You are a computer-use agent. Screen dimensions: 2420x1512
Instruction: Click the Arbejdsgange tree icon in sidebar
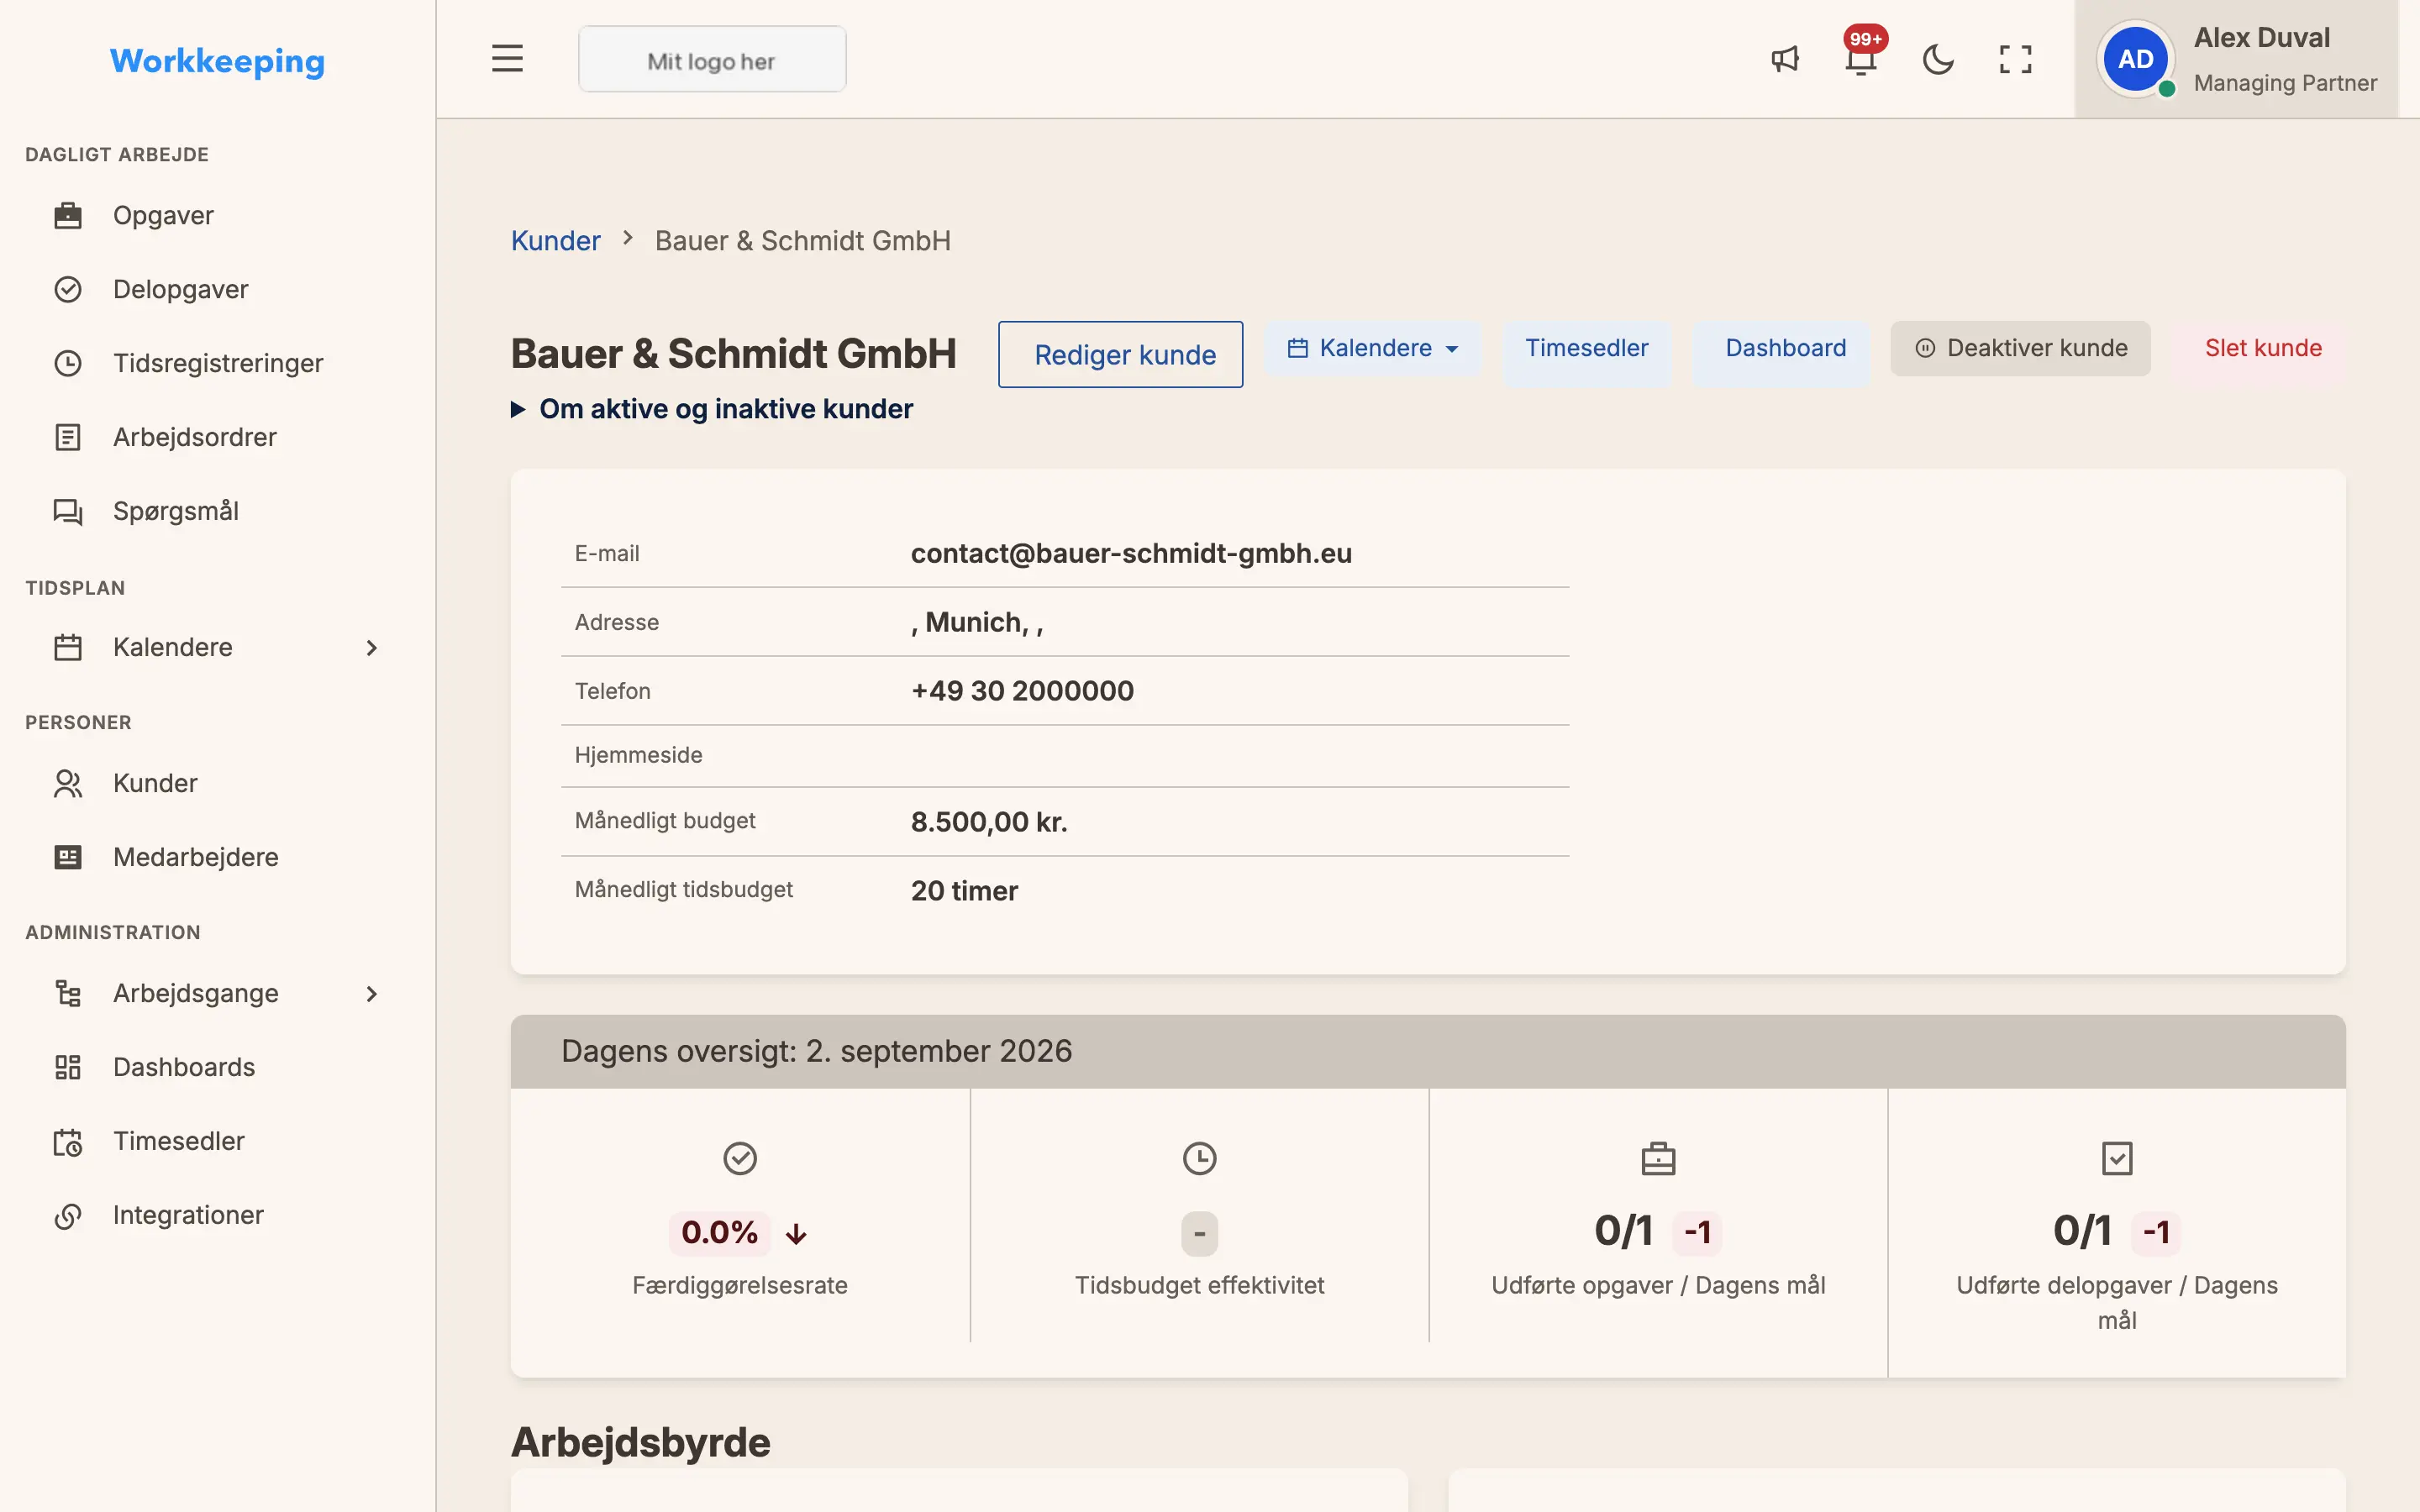coord(68,993)
